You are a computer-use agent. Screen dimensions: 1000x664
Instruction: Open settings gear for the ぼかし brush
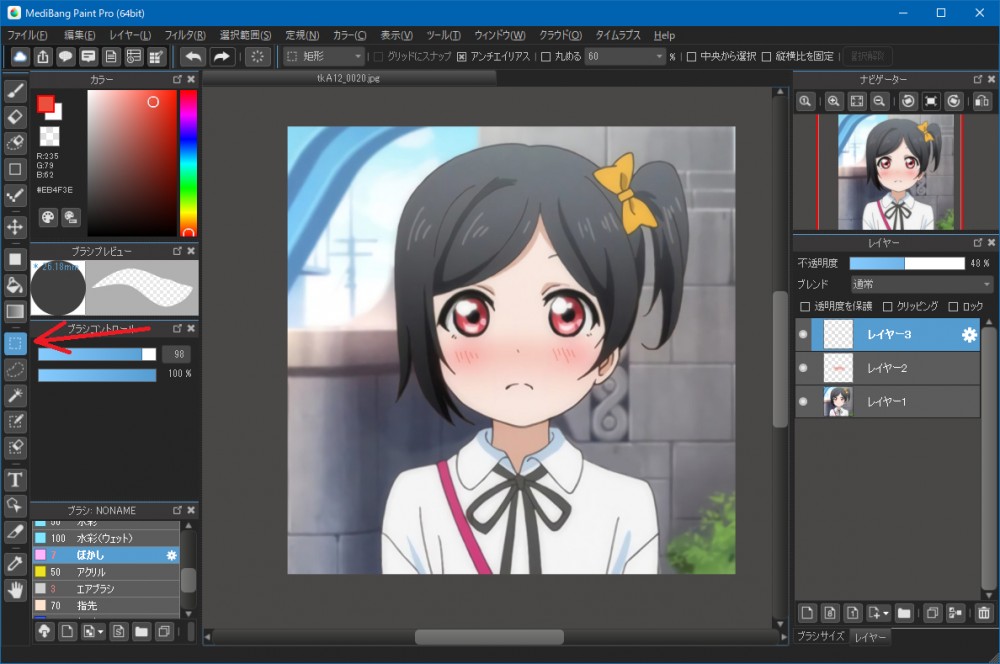click(171, 556)
